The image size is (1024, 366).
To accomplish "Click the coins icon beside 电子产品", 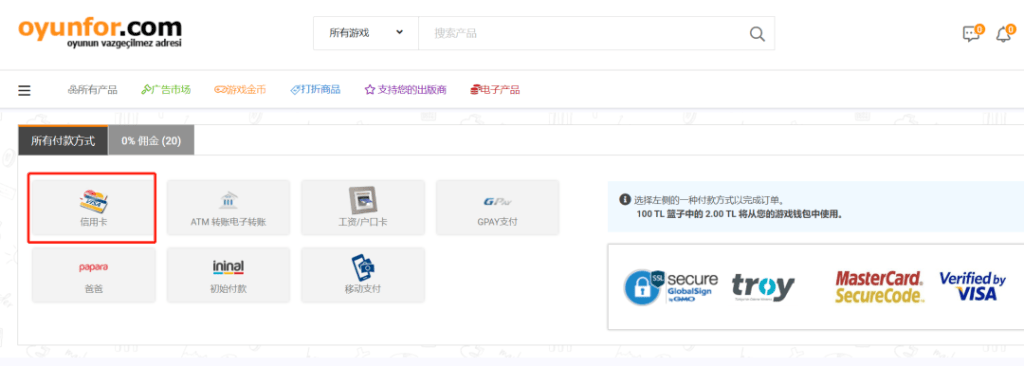I will click(x=475, y=90).
